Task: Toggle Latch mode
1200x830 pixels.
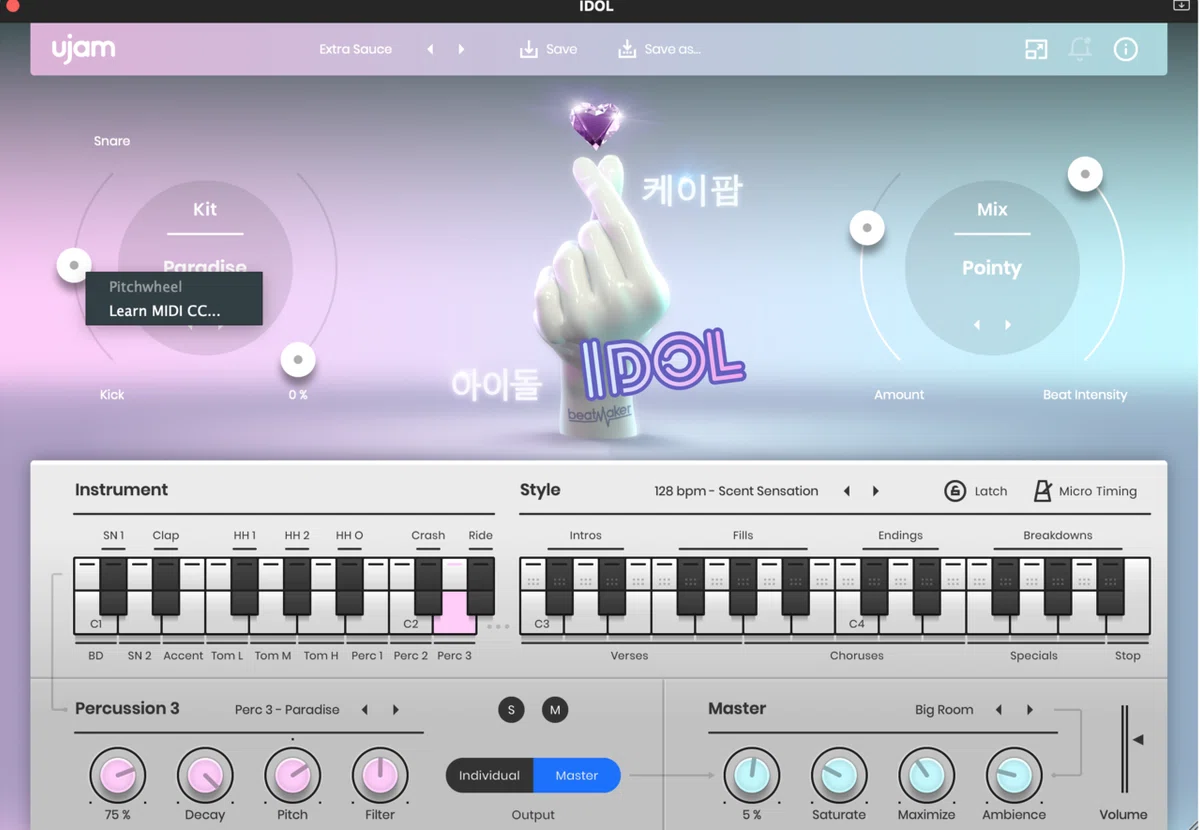Action: [x=976, y=491]
